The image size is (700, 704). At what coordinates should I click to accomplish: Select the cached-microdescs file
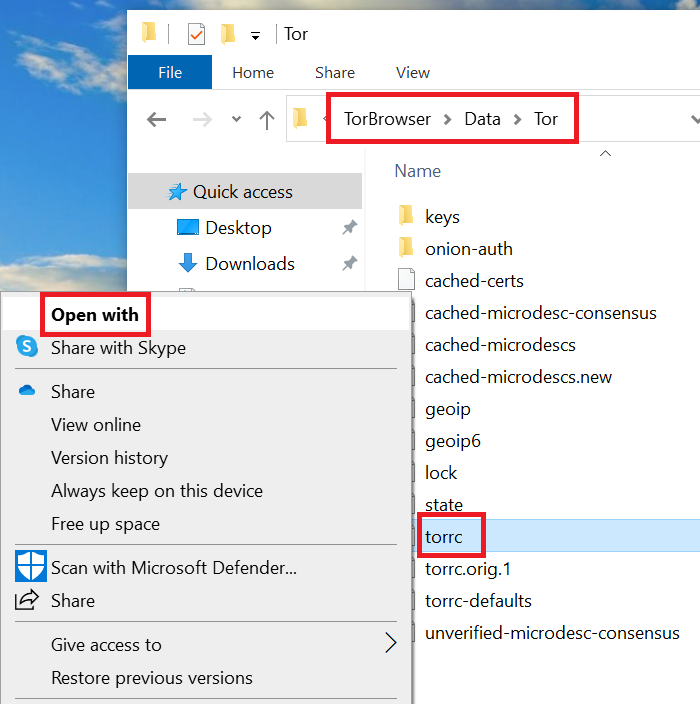pos(500,345)
